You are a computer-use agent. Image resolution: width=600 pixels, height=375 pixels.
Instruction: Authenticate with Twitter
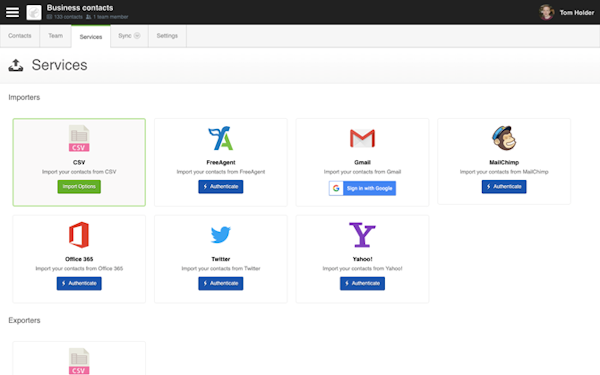(x=221, y=284)
